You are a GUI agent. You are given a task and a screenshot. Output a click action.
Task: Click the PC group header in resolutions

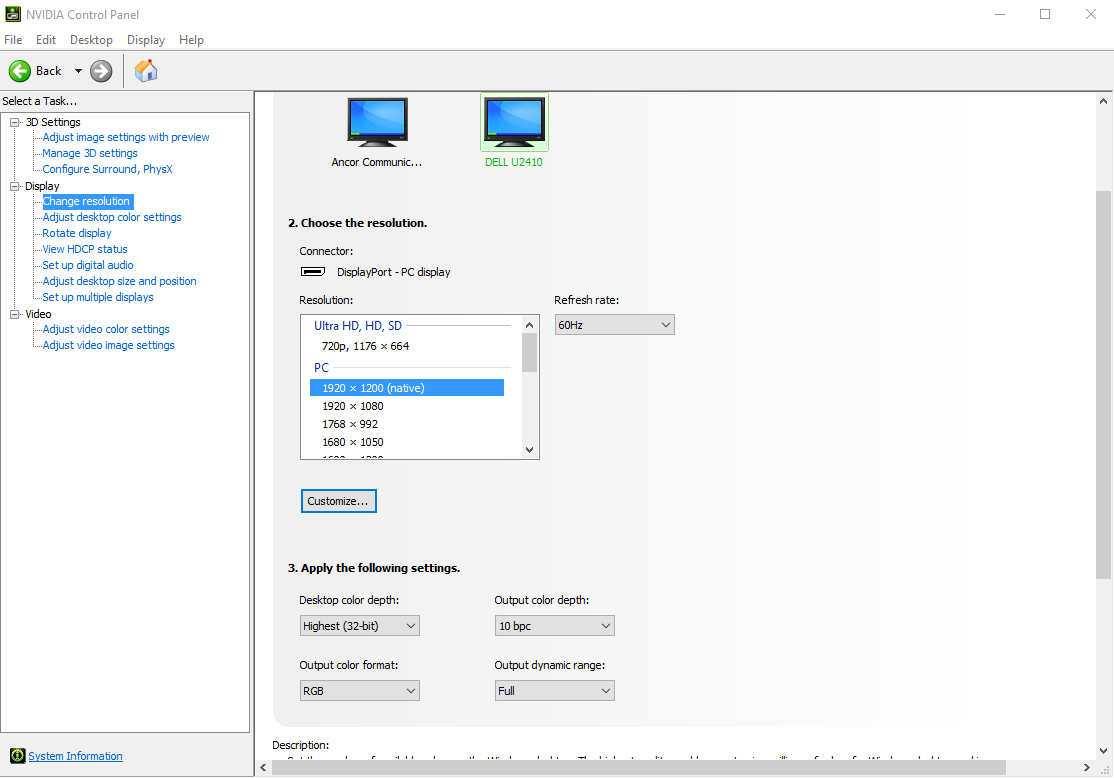pyautogui.click(x=321, y=367)
